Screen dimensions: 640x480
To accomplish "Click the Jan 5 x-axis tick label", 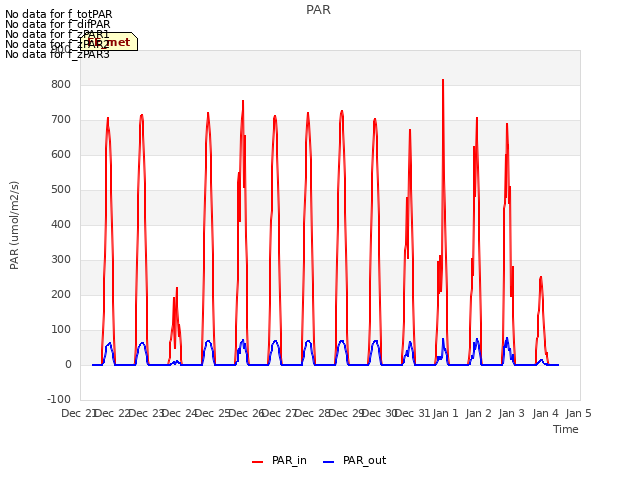I will click(578, 413).
